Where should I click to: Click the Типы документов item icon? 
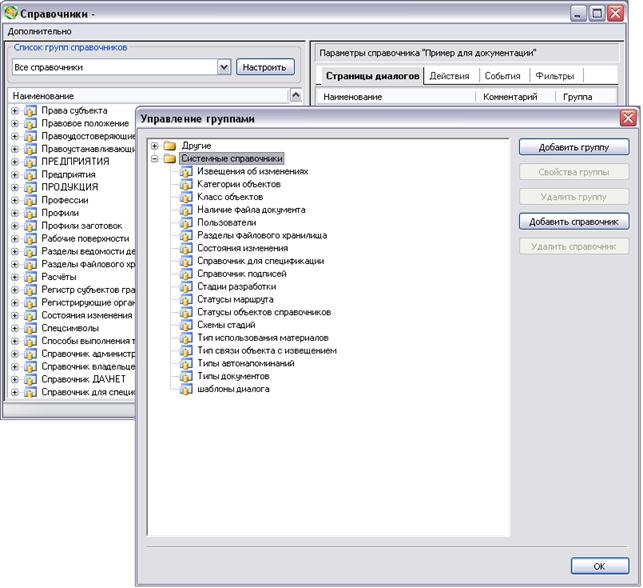click(x=188, y=376)
